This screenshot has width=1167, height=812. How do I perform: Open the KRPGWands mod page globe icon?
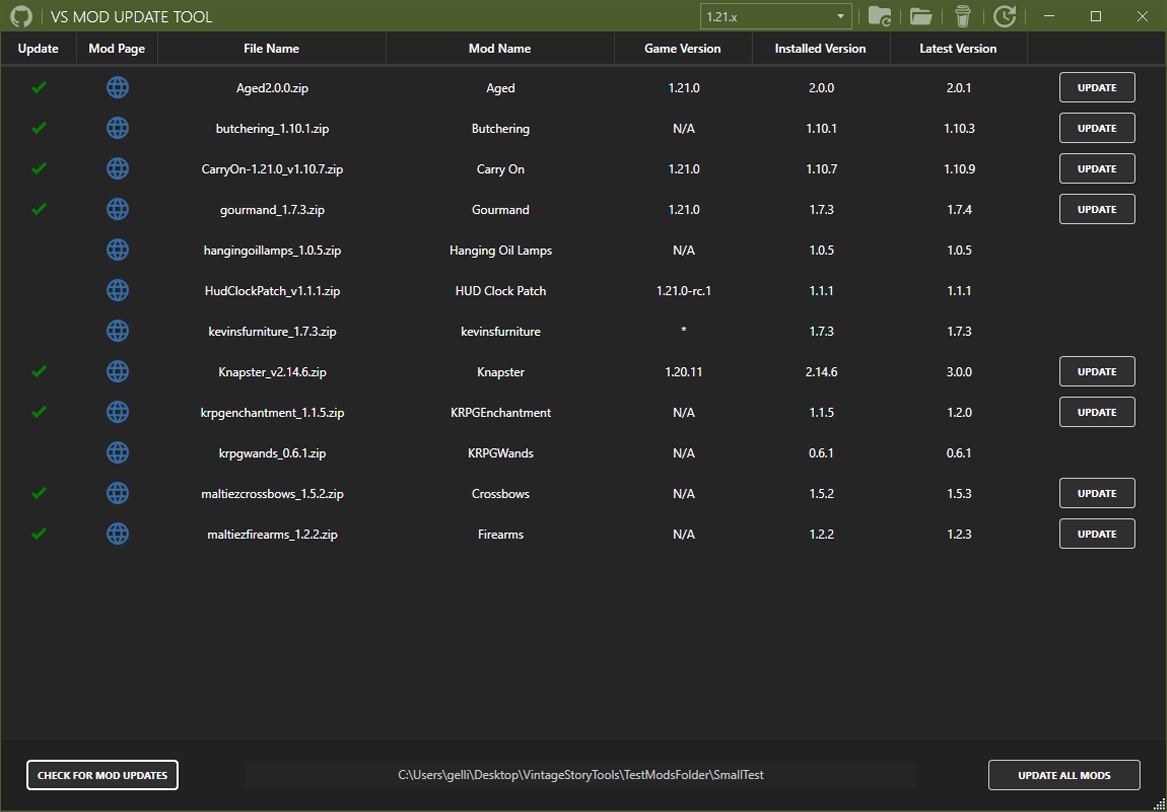[x=117, y=453]
